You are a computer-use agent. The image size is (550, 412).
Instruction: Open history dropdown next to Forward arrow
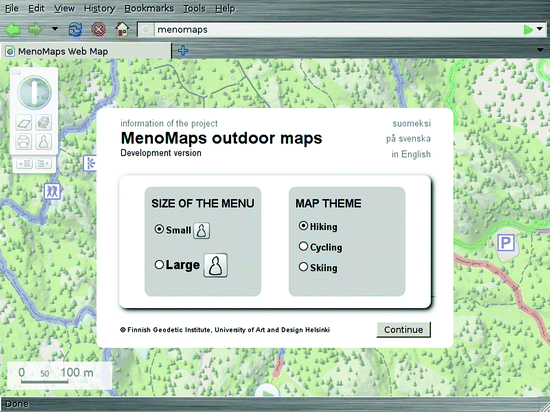pyautogui.click(x=55, y=28)
